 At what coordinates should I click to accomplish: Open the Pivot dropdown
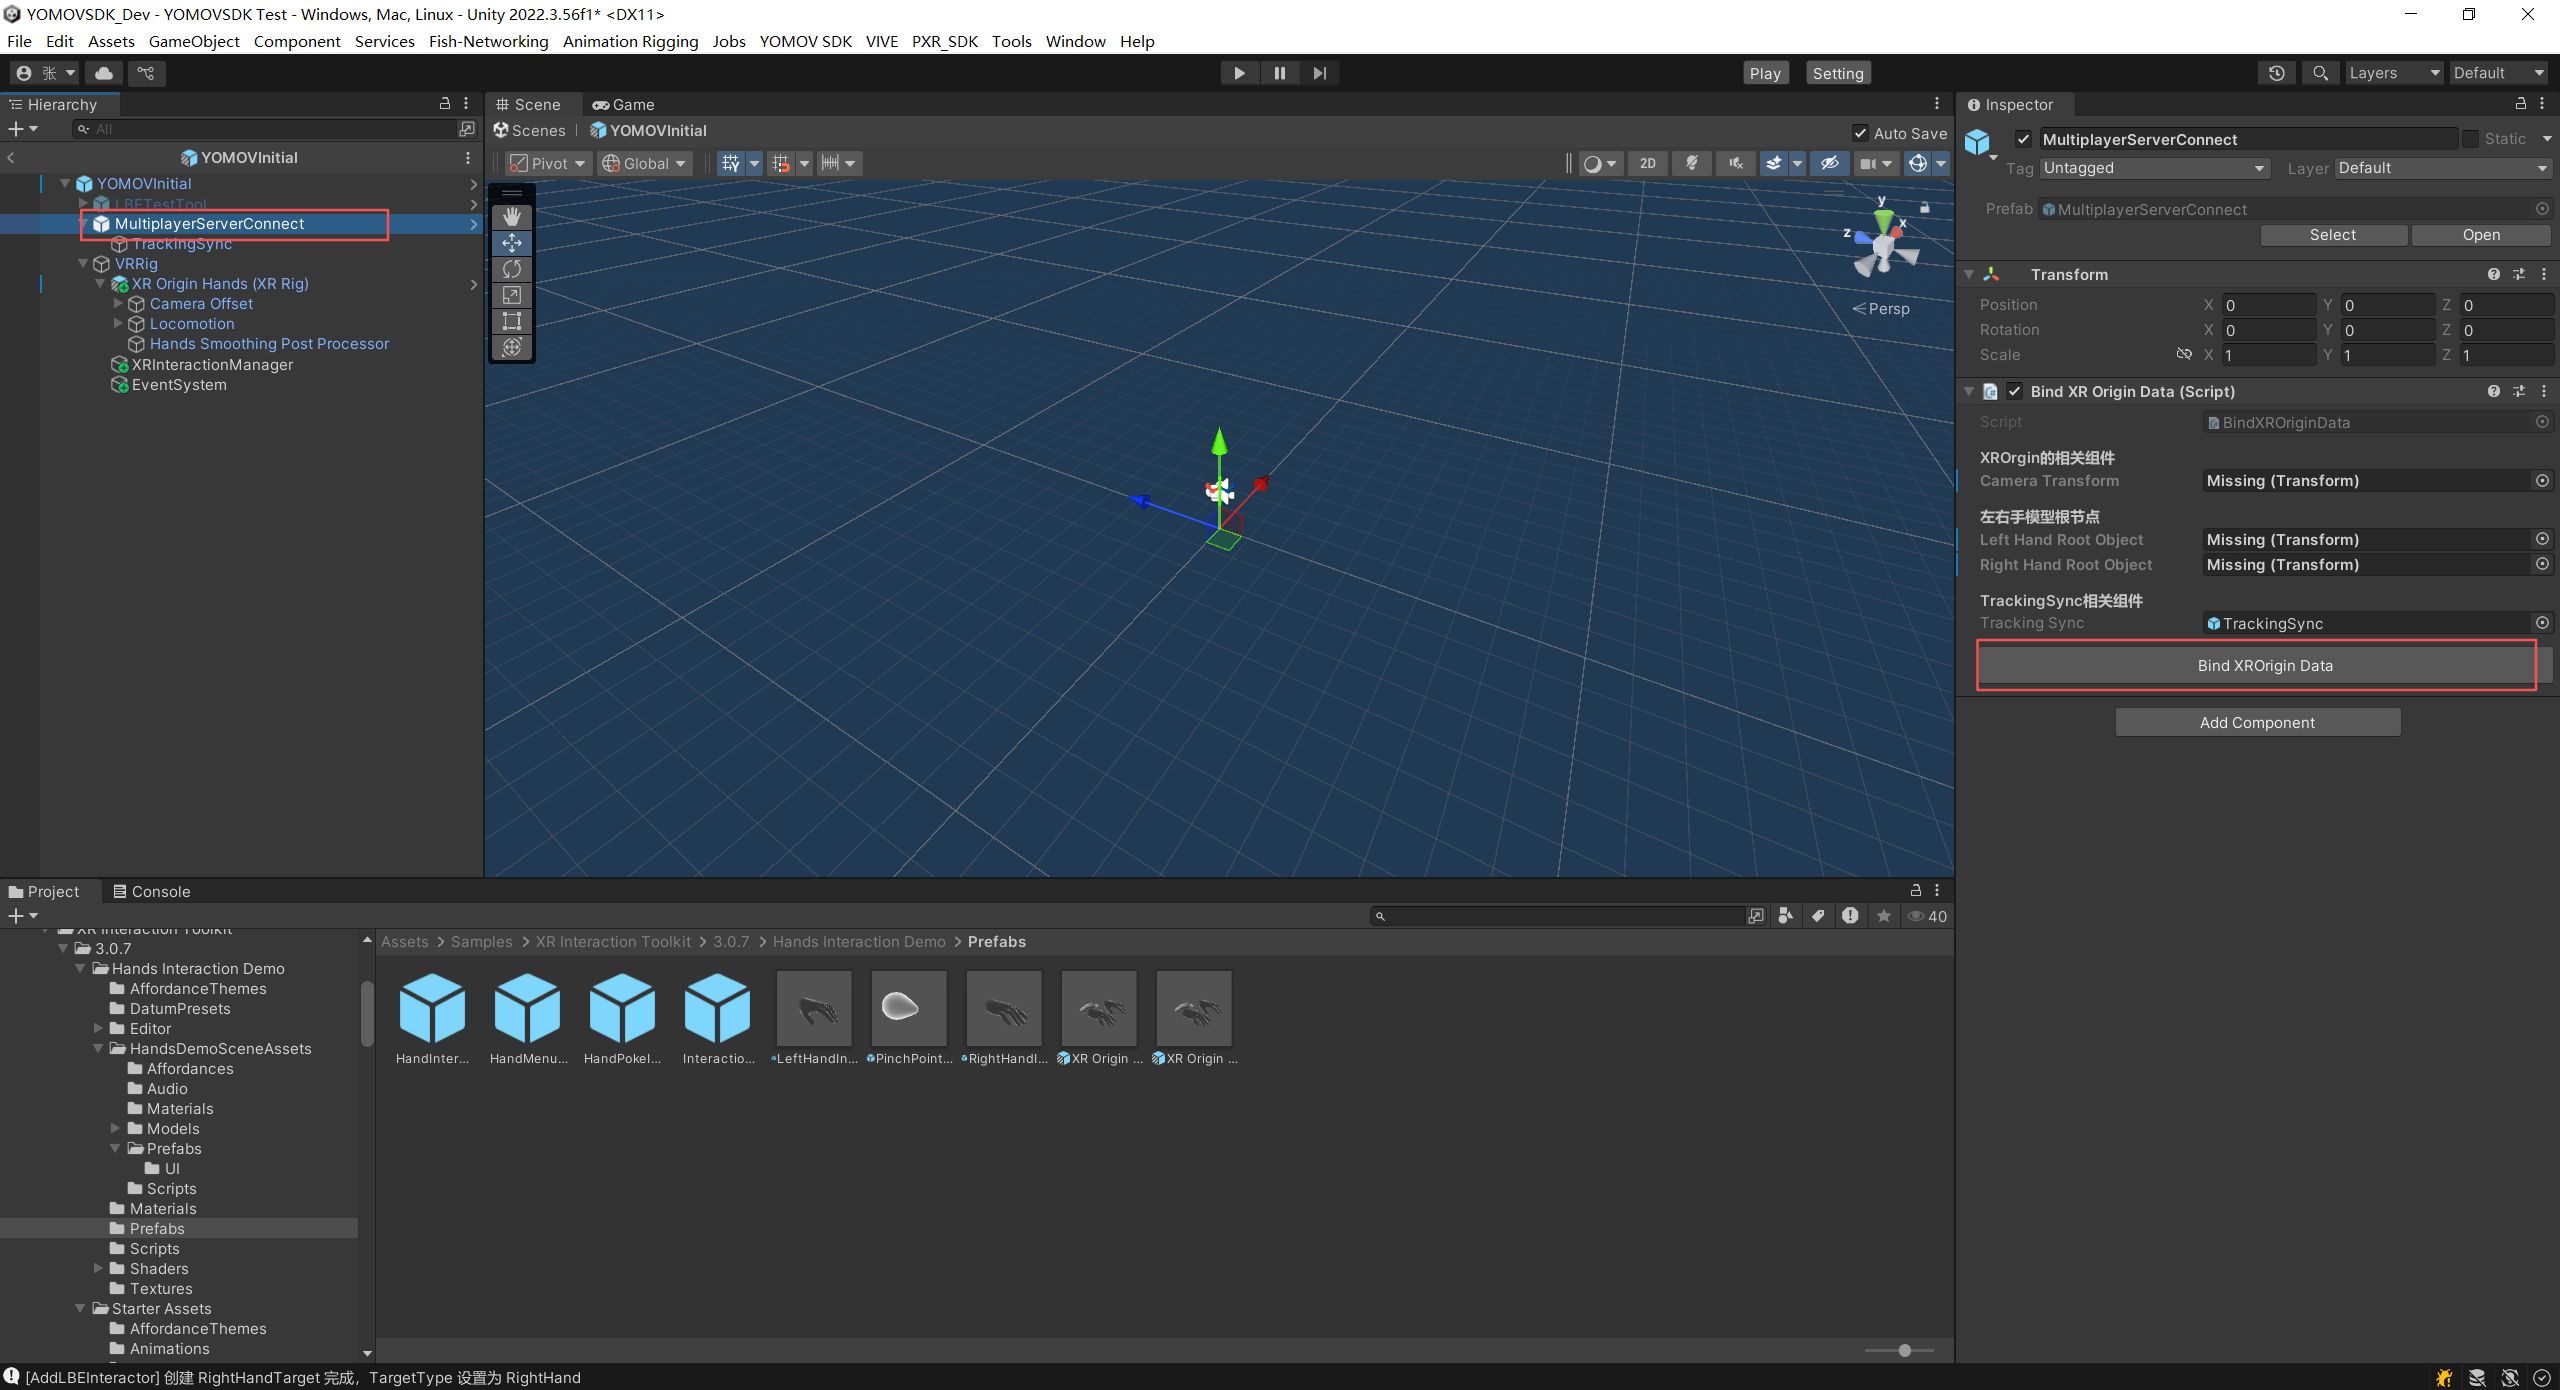548,164
